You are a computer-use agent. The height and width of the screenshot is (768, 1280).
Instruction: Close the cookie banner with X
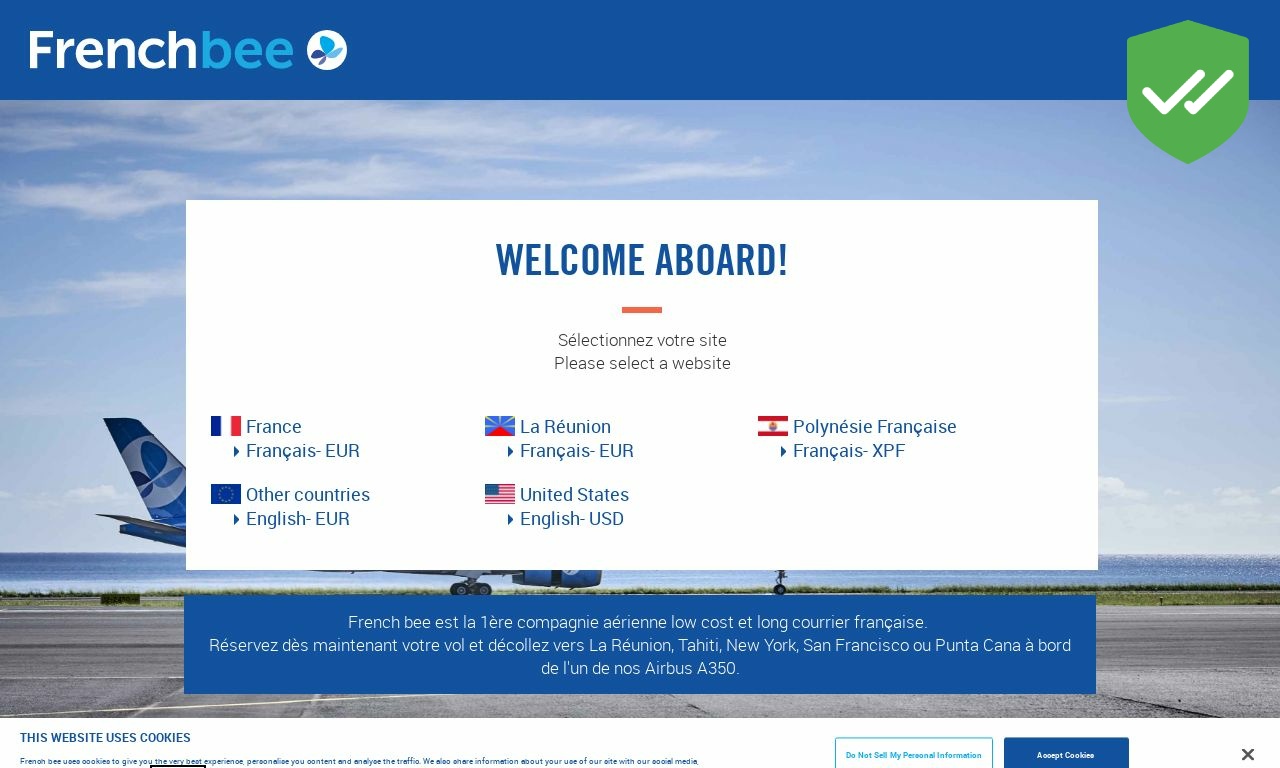[1247, 754]
